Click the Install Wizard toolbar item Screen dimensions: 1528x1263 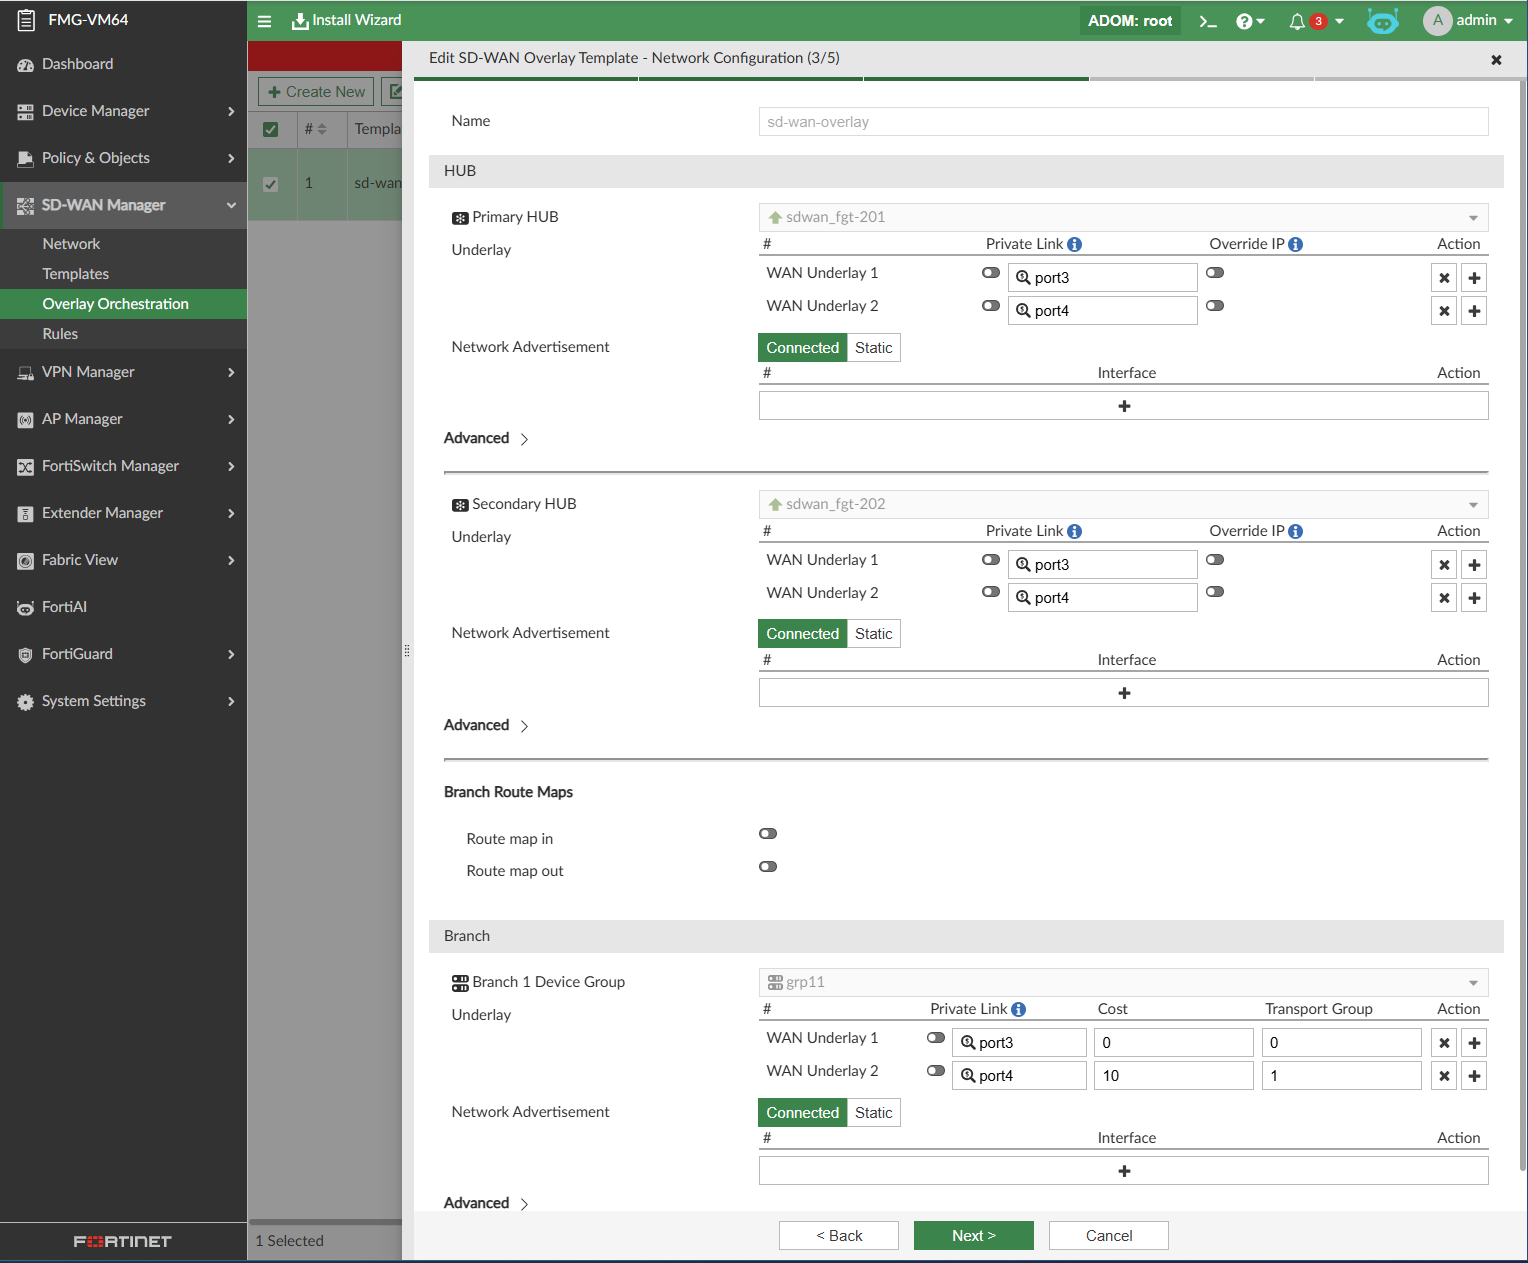point(346,21)
